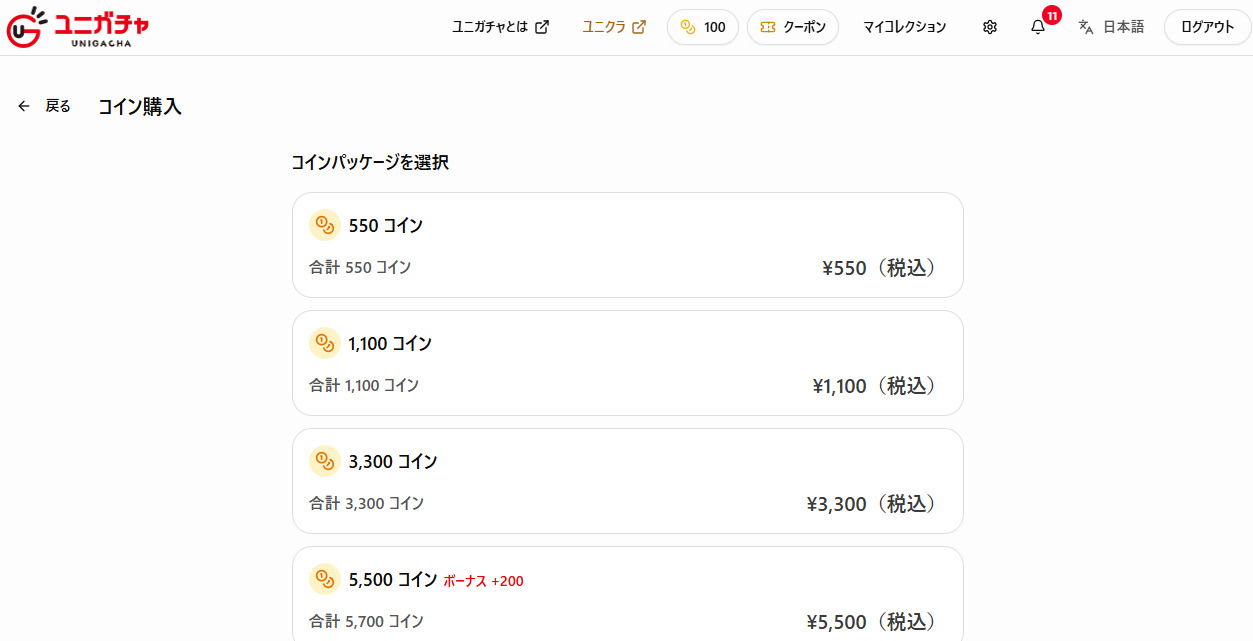Click the 100 coin balance button

[x=703, y=27]
